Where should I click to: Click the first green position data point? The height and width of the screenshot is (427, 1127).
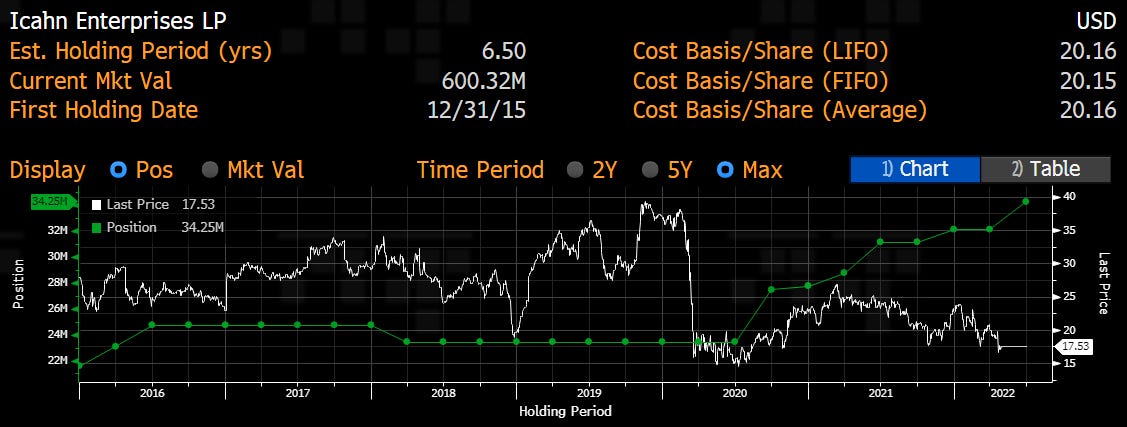click(79, 366)
